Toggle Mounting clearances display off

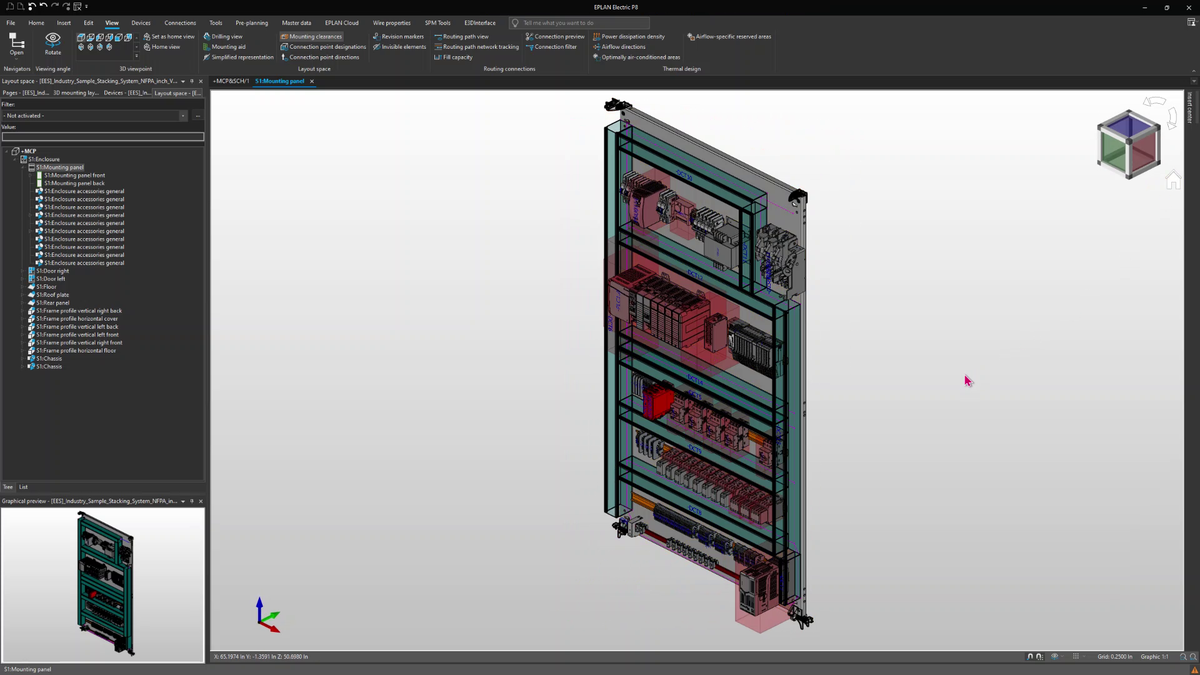pos(312,36)
